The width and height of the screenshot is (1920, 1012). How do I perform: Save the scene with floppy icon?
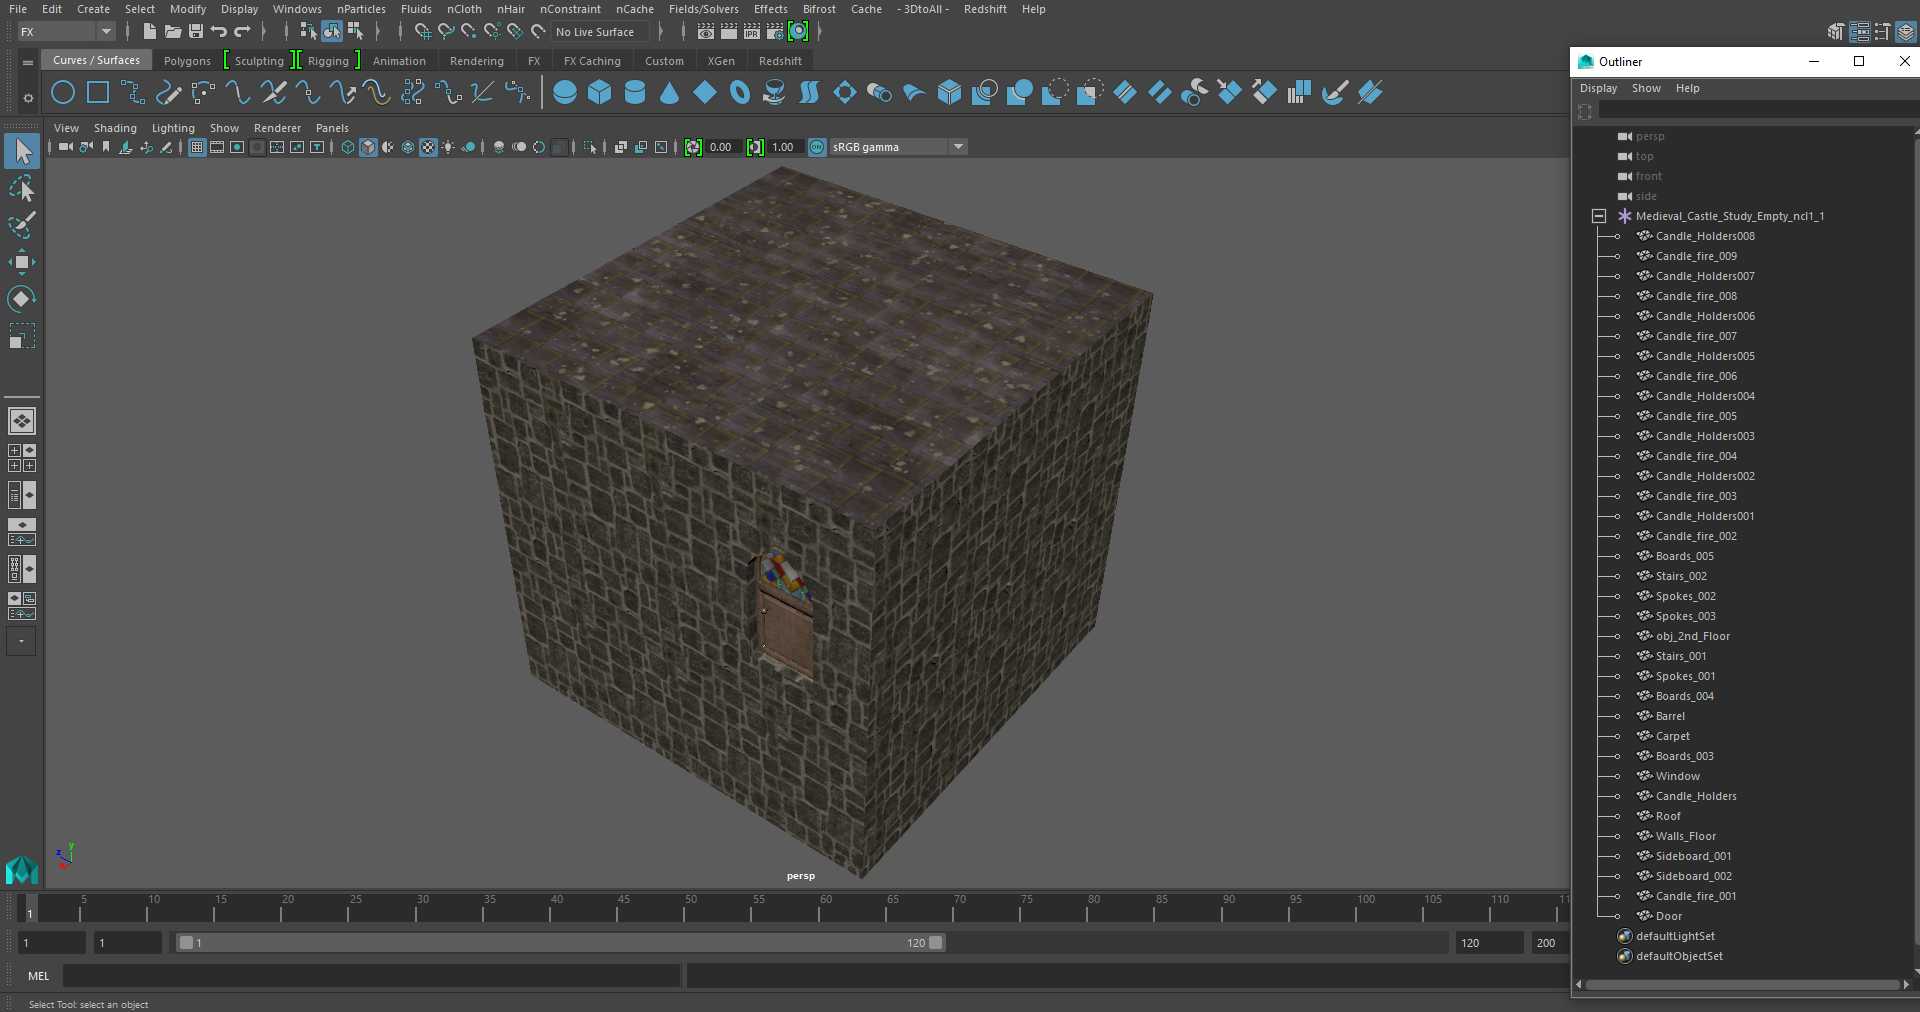click(196, 32)
